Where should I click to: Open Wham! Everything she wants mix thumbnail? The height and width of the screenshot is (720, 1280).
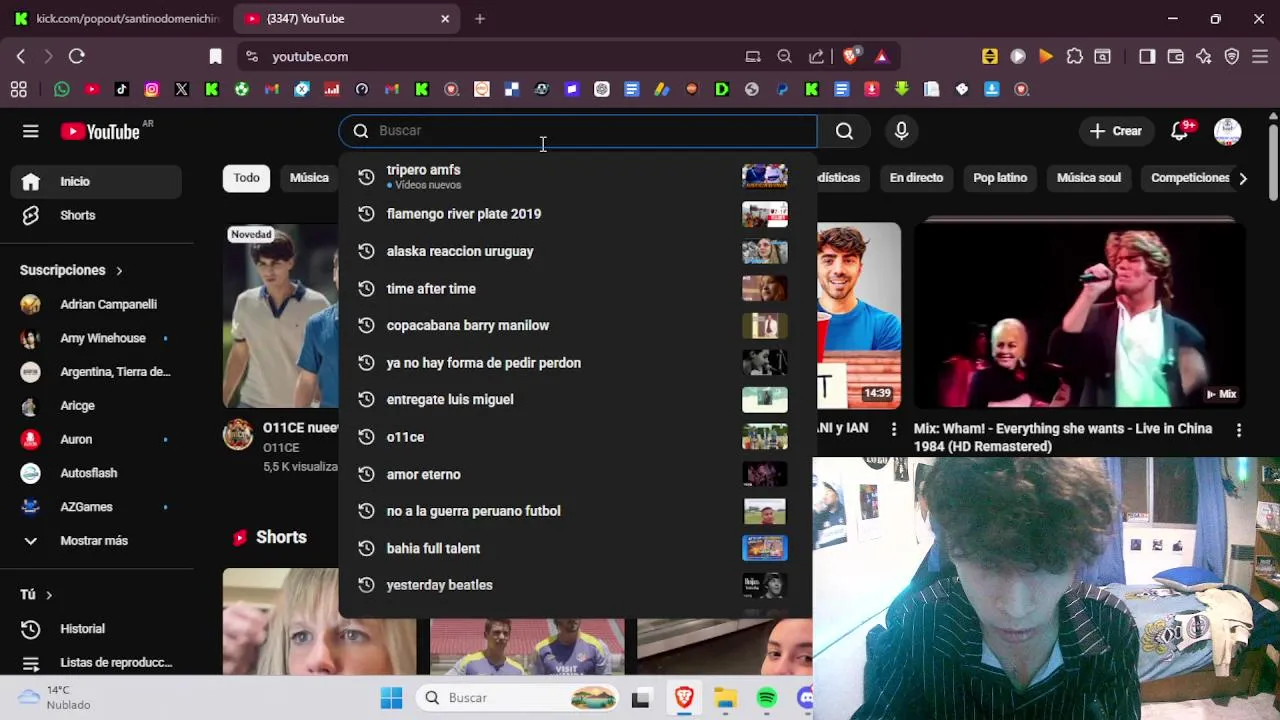tap(1079, 315)
